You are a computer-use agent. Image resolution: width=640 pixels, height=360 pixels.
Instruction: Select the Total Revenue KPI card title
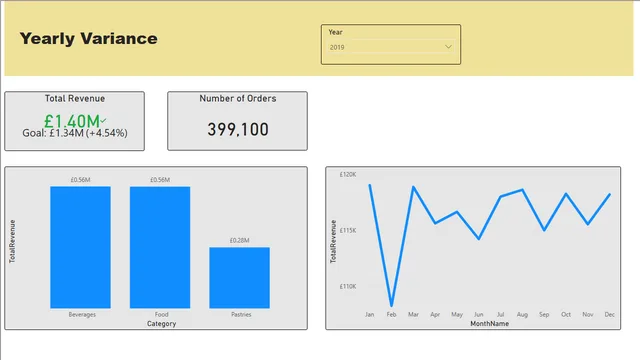tap(75, 98)
